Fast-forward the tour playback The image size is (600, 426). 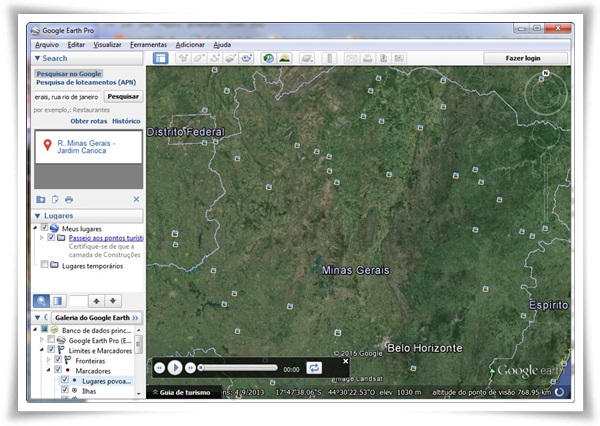coord(190,368)
